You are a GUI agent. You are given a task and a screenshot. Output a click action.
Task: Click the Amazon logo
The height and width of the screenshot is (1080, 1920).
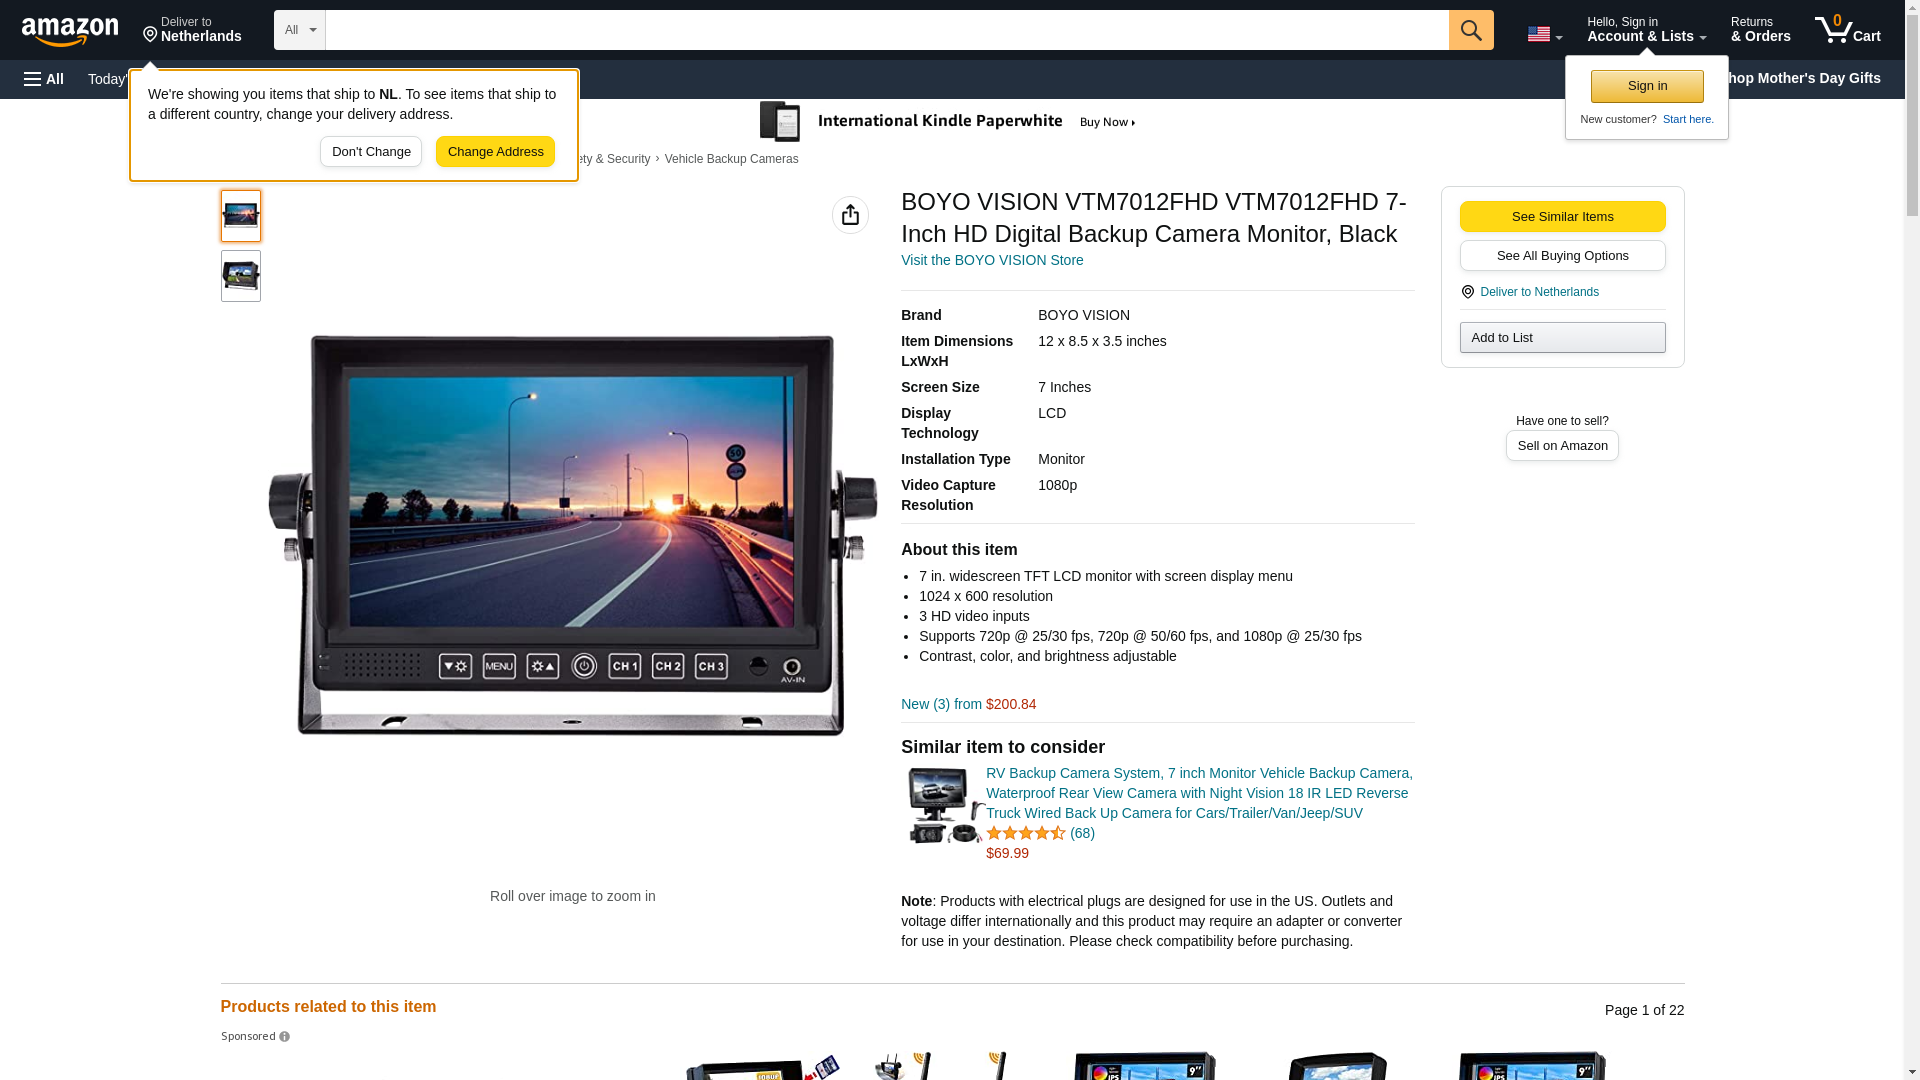click(70, 31)
